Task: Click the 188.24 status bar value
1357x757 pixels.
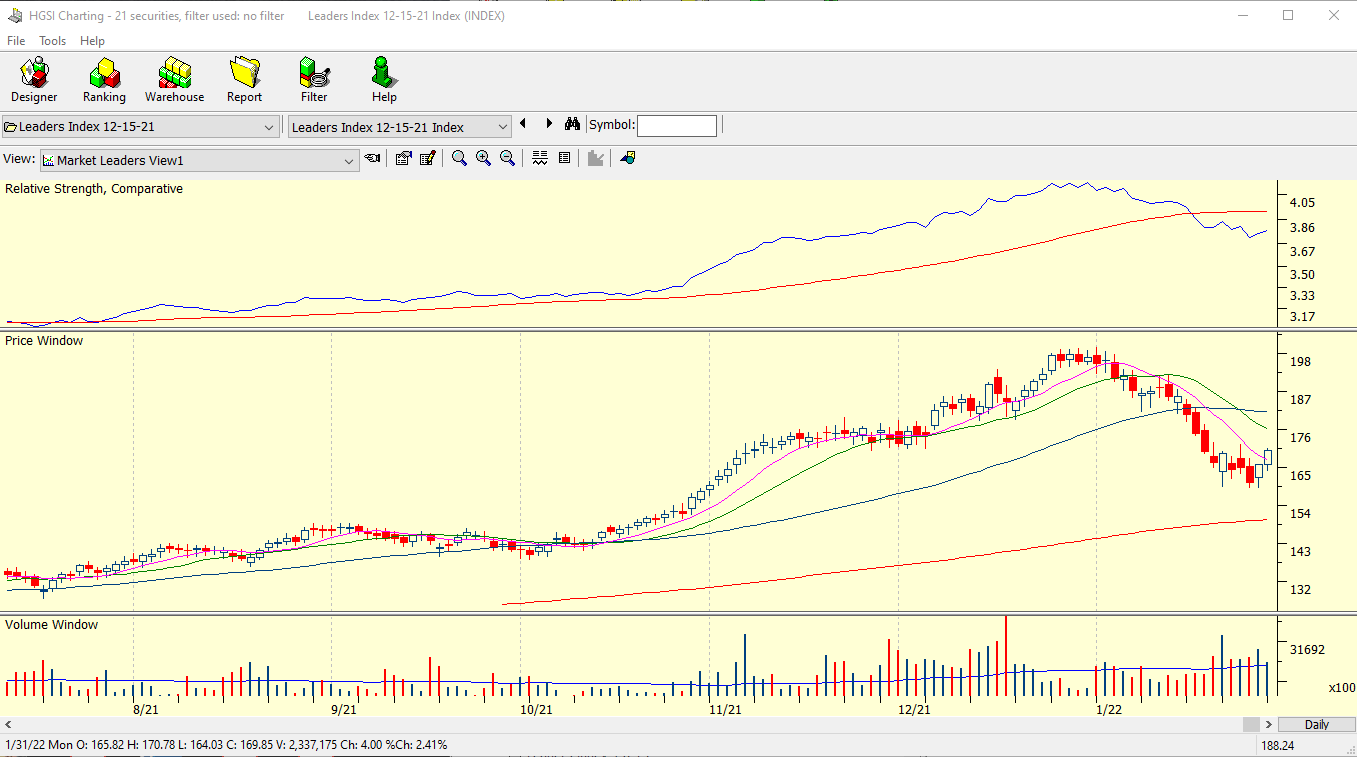Action: pyautogui.click(x=1277, y=745)
